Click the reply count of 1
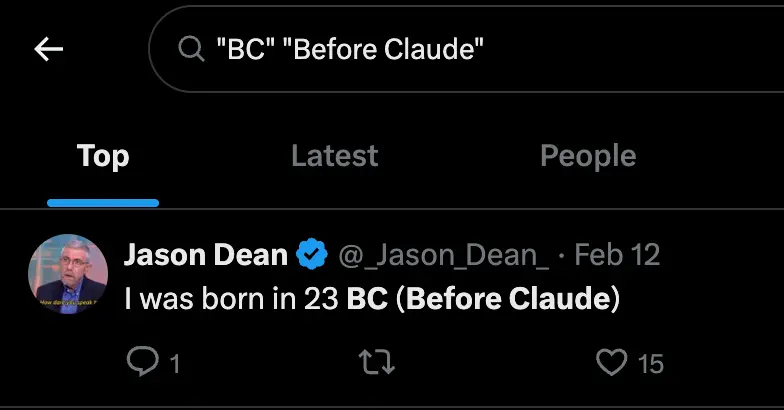The image size is (784, 410). pos(174,364)
